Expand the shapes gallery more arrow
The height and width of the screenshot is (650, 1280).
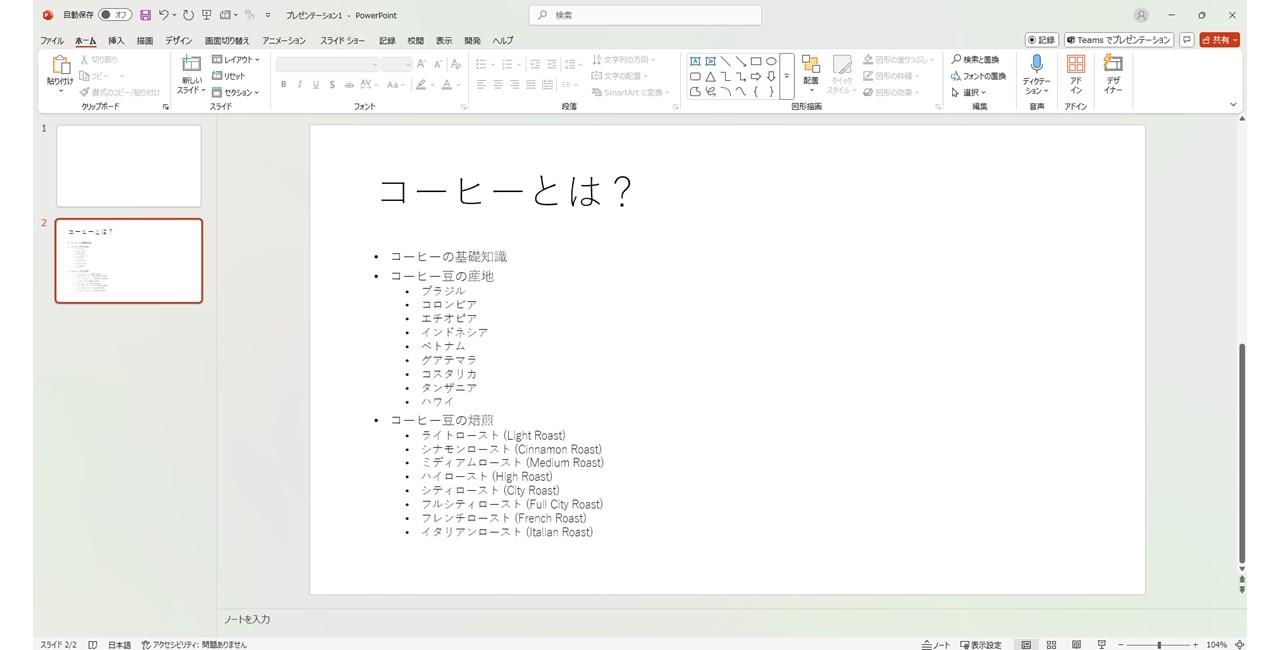pyautogui.click(x=787, y=76)
